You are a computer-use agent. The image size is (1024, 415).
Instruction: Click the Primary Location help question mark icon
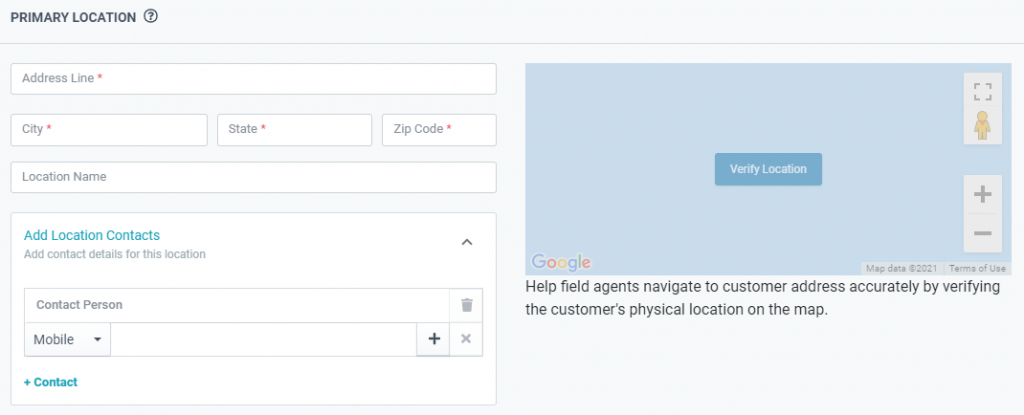(151, 17)
